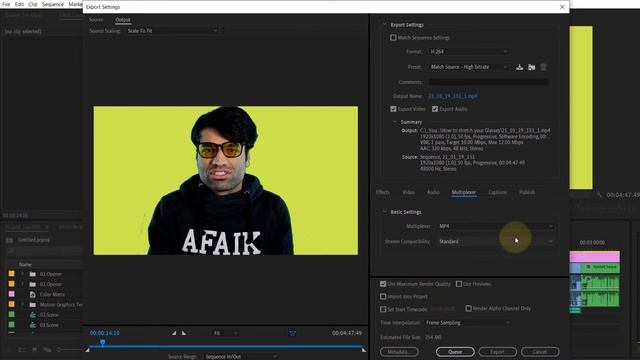Click the Color Matte file icon
Viewport: 640px width, 360px height.
[33, 294]
